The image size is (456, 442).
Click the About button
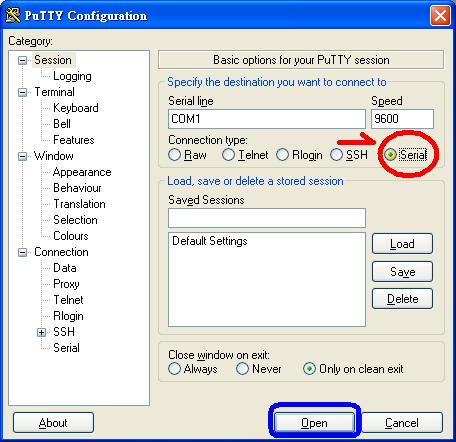53,423
